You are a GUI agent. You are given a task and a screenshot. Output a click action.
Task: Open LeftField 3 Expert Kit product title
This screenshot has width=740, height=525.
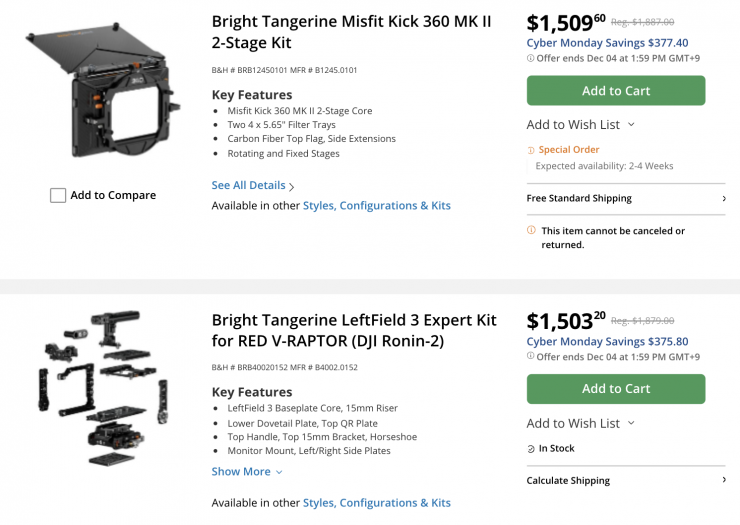pyautogui.click(x=354, y=330)
